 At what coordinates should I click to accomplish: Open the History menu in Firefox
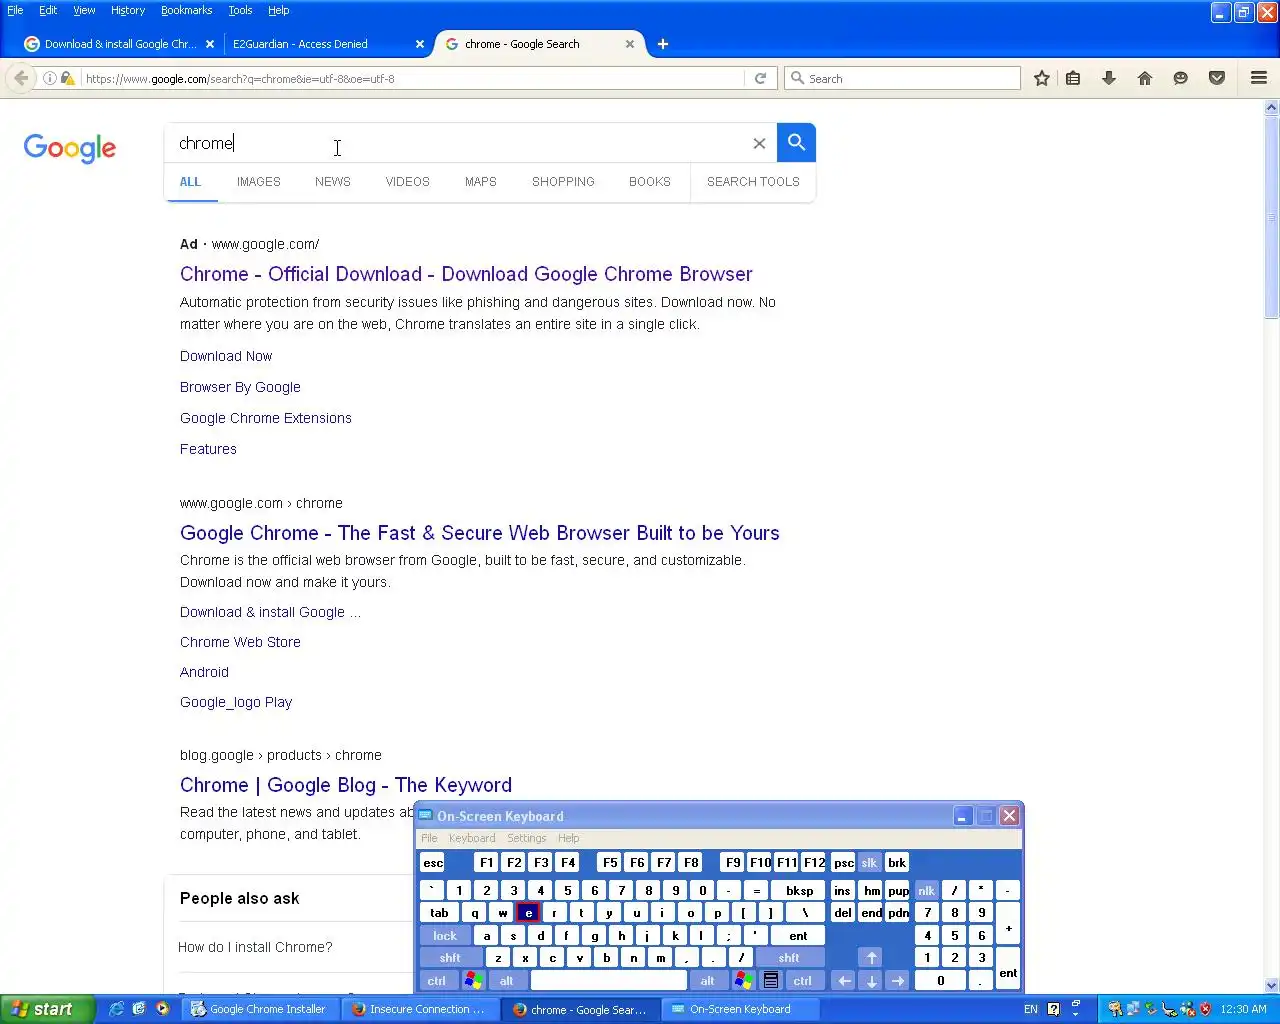[x=128, y=10]
